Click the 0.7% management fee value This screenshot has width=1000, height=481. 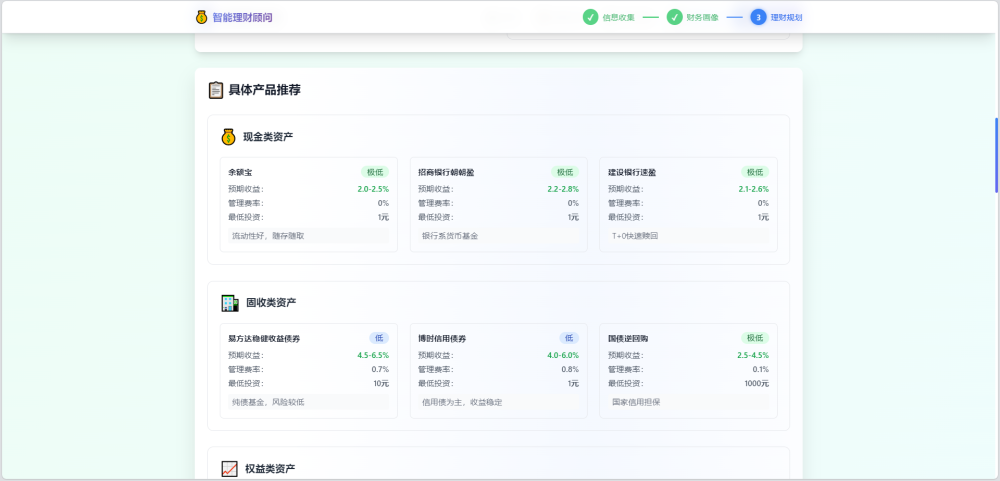pyautogui.click(x=380, y=370)
